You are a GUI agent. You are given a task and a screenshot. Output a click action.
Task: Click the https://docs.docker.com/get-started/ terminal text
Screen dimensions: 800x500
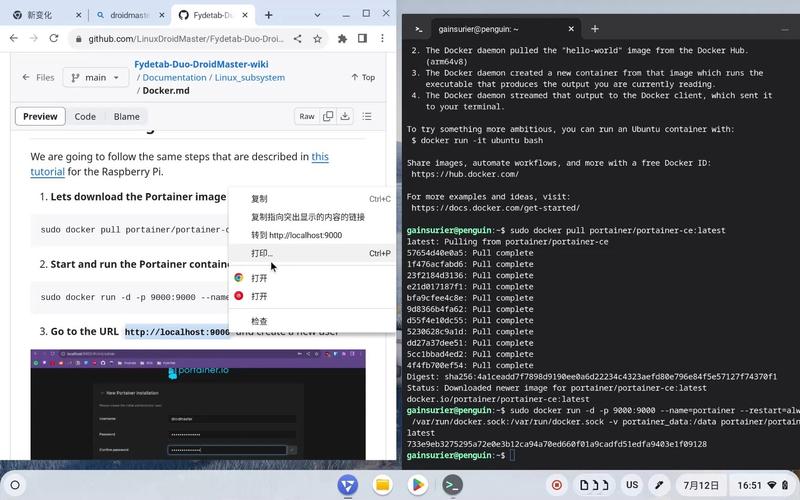coord(495,208)
